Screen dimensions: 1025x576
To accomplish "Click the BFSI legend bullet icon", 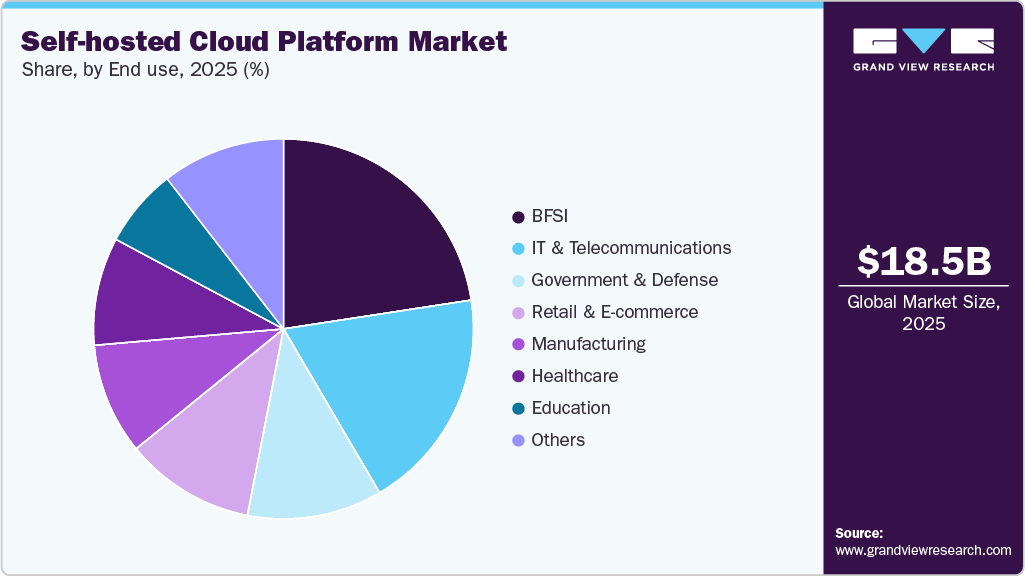I will point(516,216).
